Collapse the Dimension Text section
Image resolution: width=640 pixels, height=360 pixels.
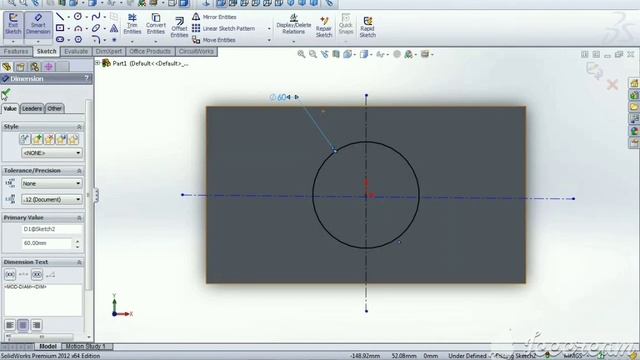click(x=79, y=262)
